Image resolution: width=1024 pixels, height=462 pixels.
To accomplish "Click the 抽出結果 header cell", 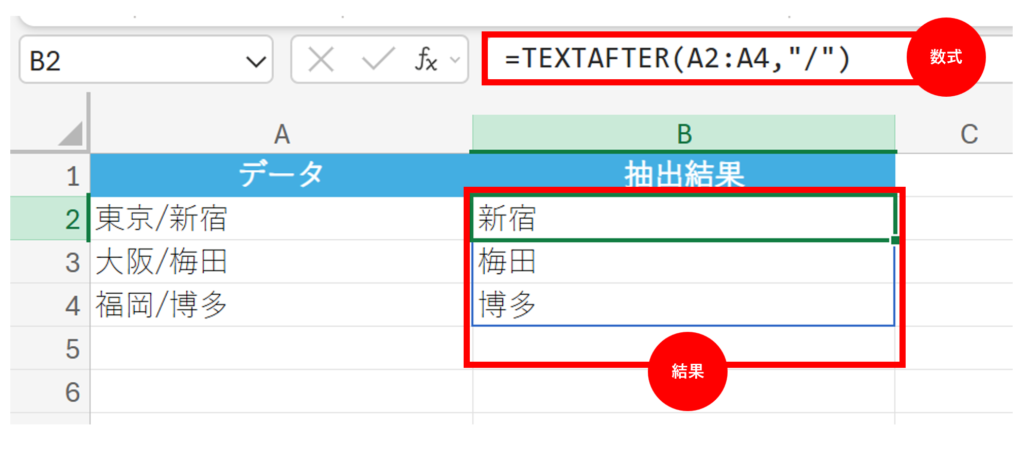I will coord(683,175).
